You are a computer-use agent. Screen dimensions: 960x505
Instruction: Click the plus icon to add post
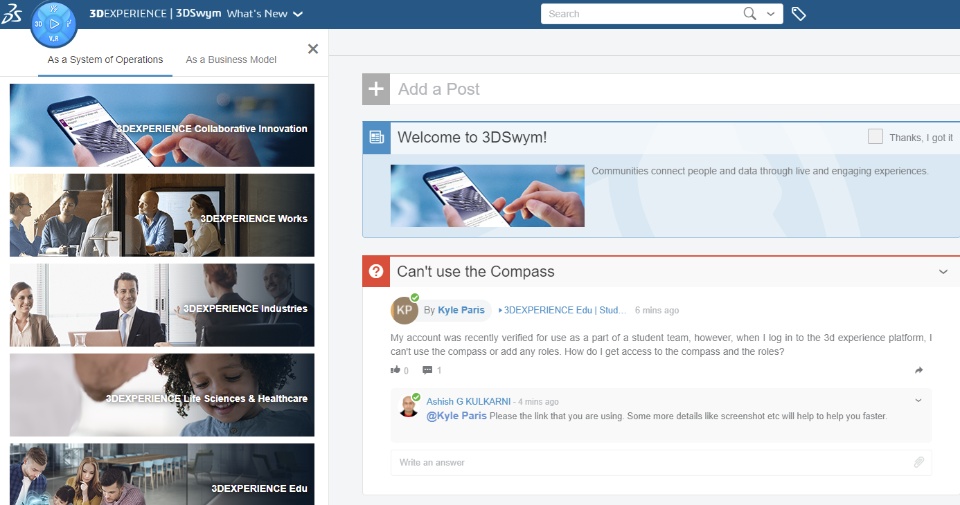click(376, 89)
